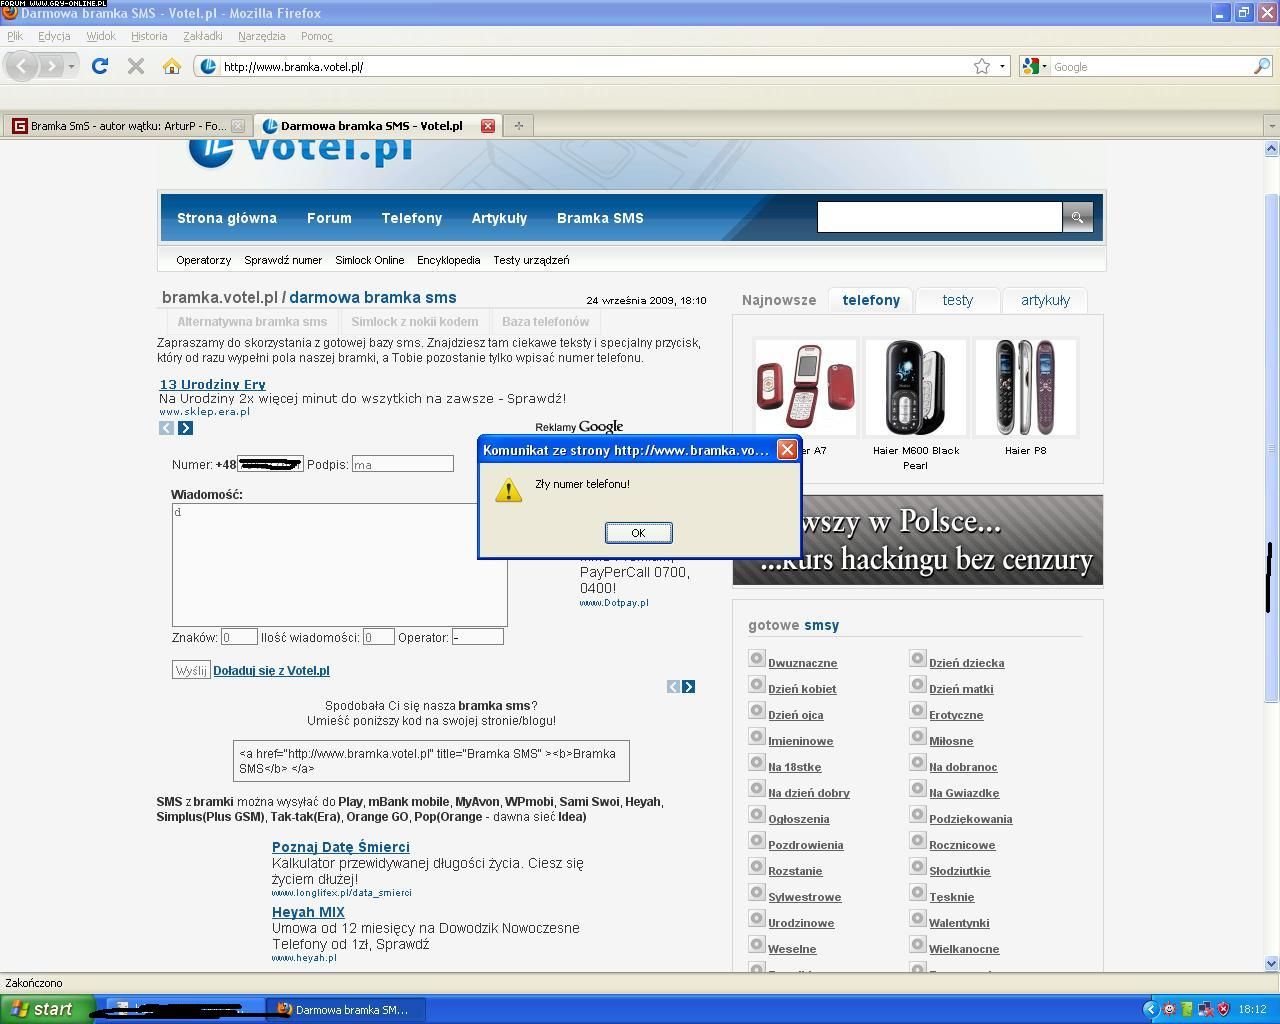Open Simlock Online link

point(369,260)
